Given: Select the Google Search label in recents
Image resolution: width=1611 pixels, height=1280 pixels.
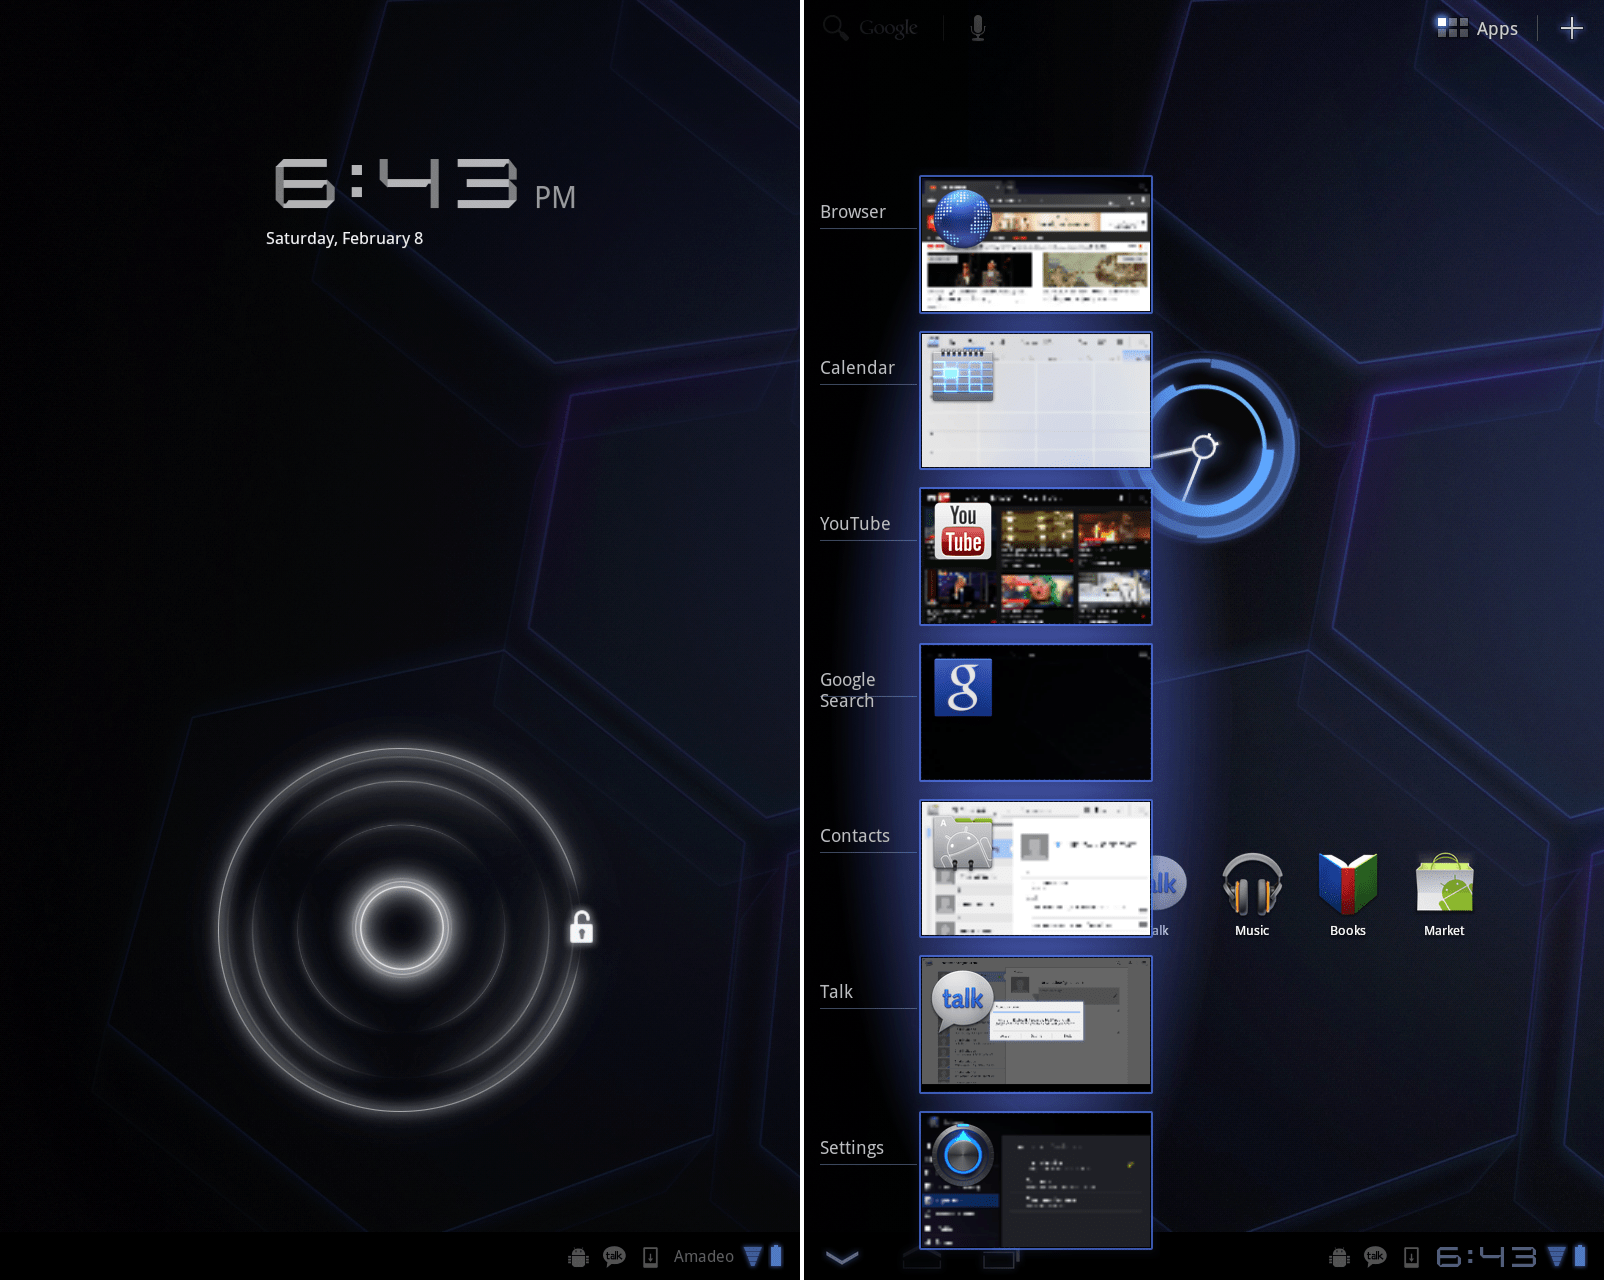Looking at the screenshot, I should (847, 690).
